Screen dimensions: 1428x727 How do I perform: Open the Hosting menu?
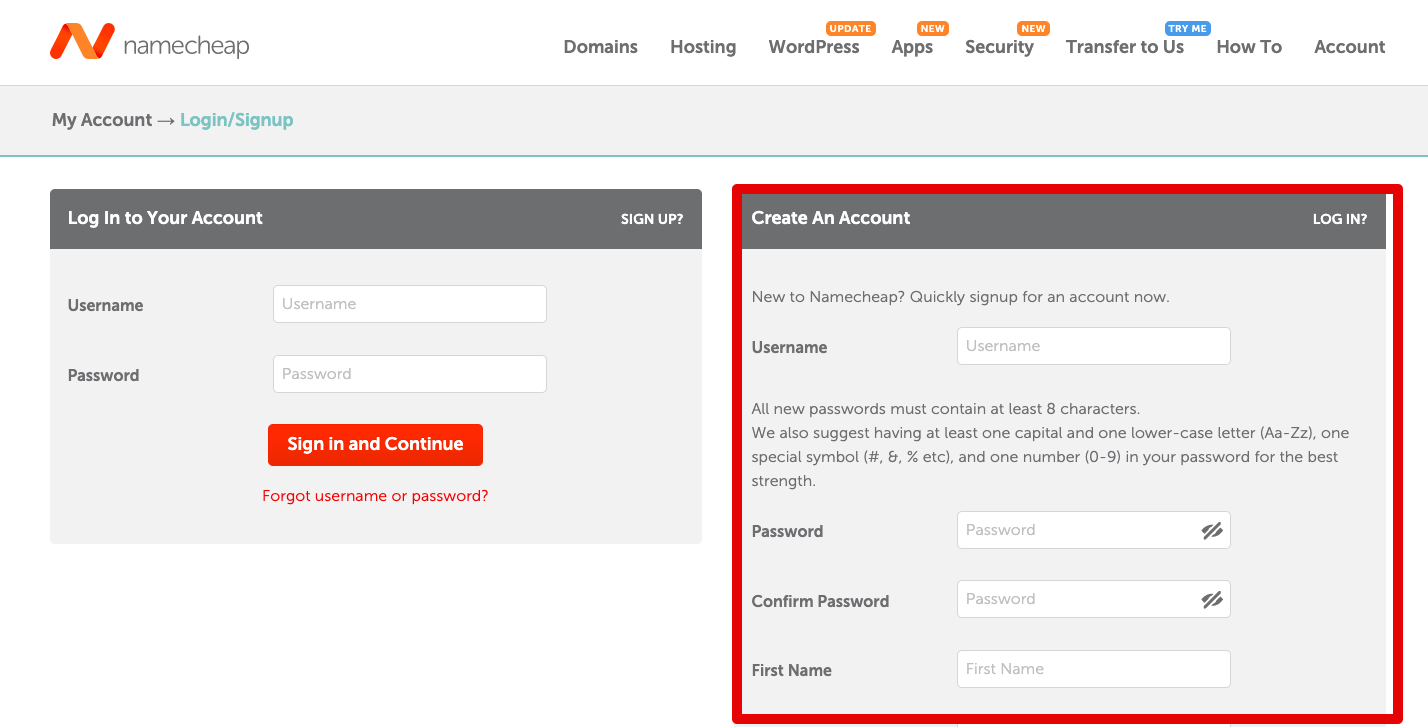pyautogui.click(x=703, y=47)
